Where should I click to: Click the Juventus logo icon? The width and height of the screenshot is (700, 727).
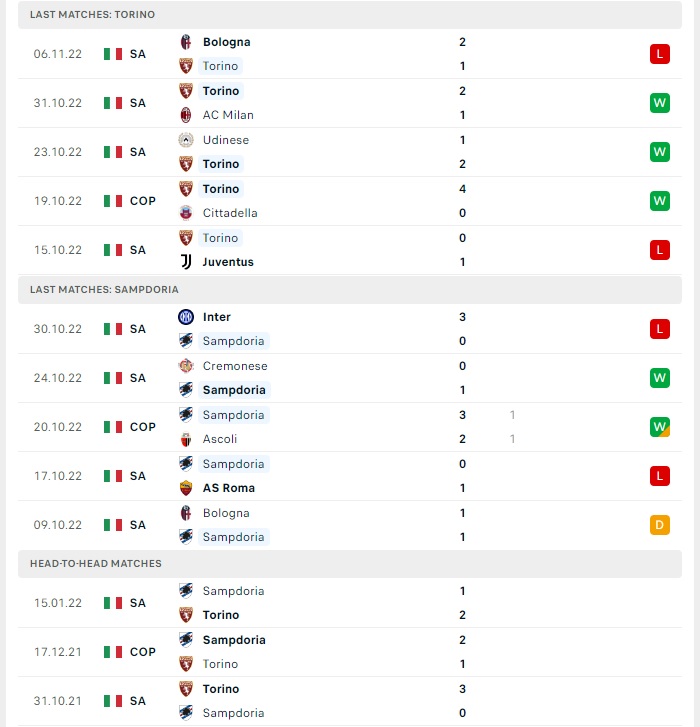click(x=186, y=262)
